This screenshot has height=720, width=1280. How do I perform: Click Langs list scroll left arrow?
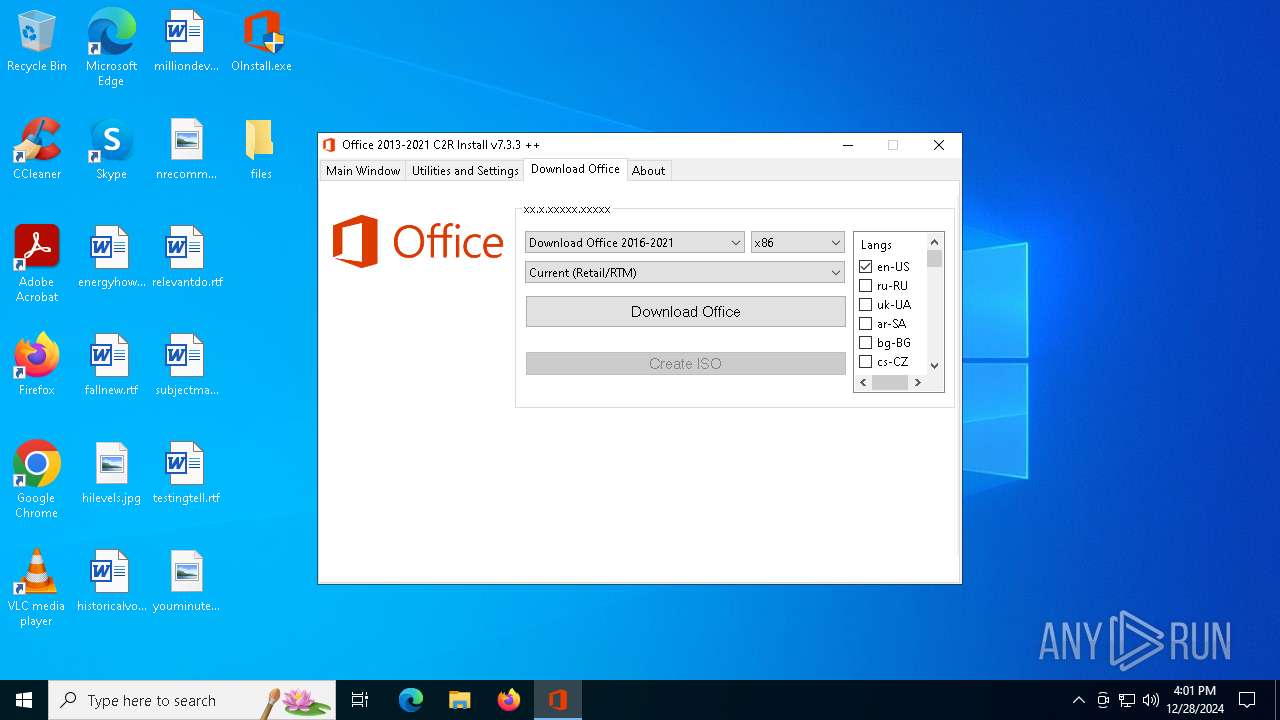click(x=863, y=383)
